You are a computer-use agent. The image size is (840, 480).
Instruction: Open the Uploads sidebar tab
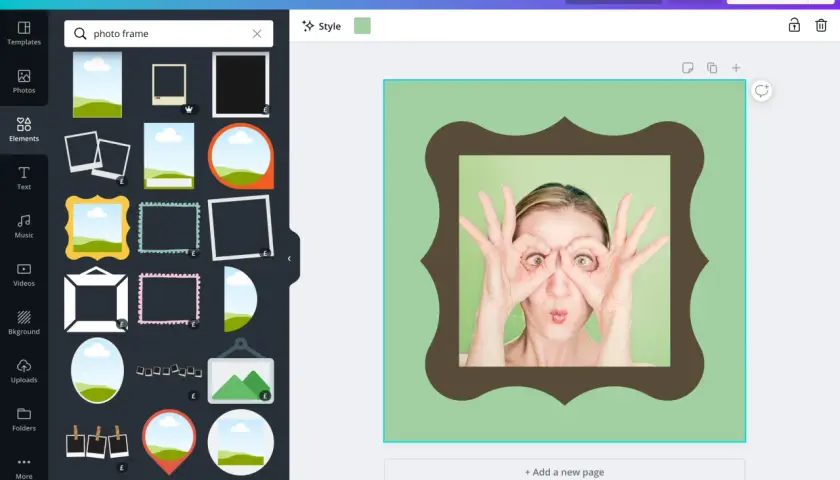click(24, 371)
